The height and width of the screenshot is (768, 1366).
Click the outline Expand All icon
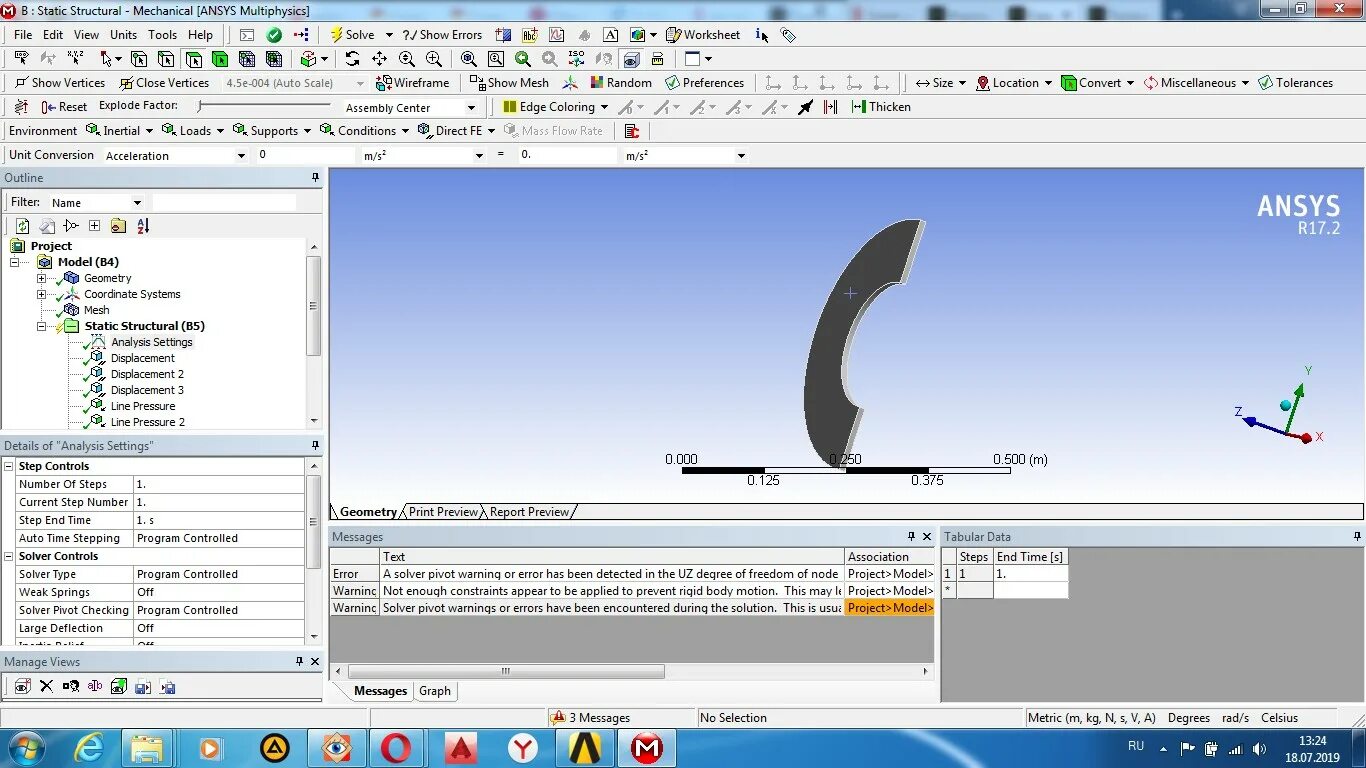94,226
